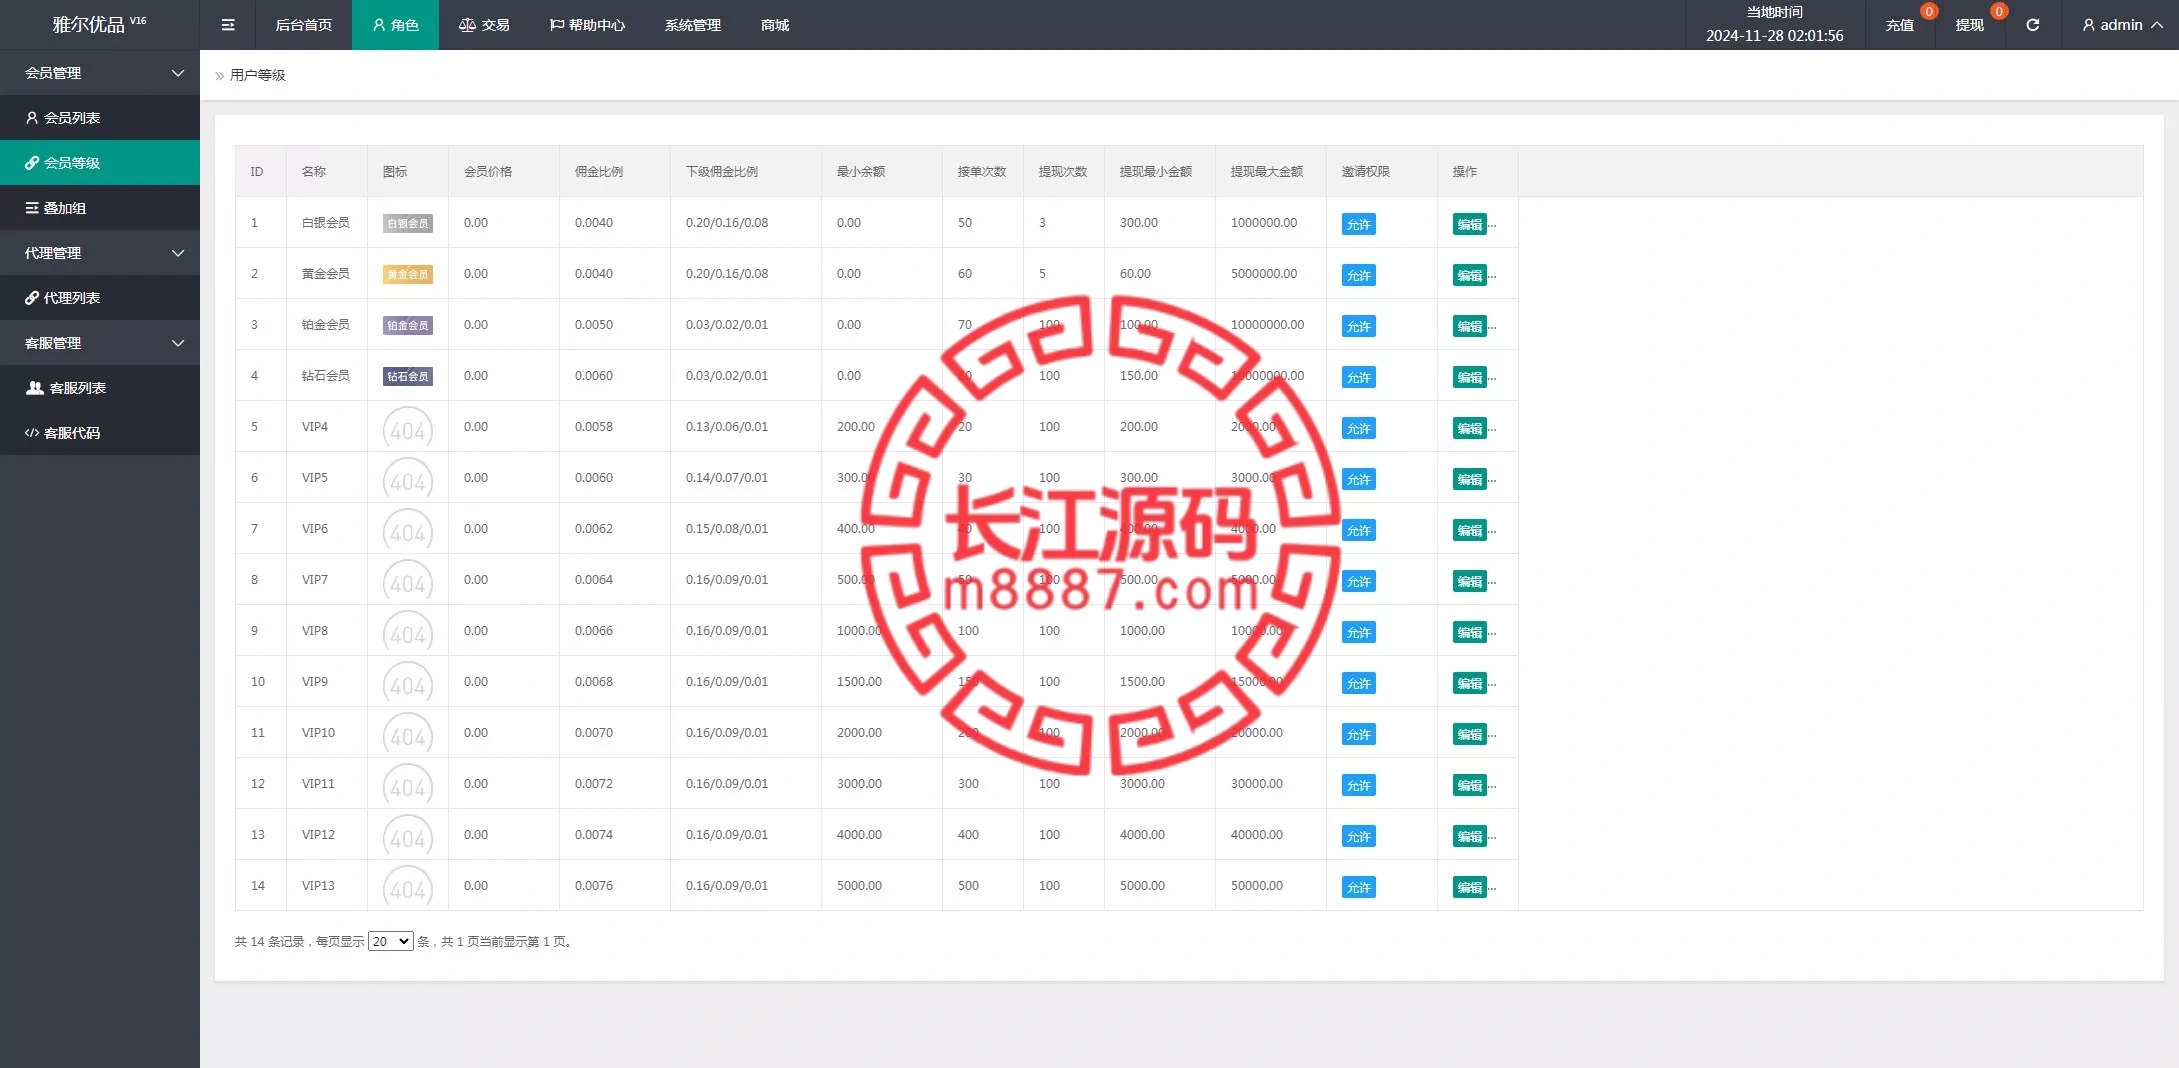The image size is (2179, 1068).
Task: Open the 帮助中心 top menu tab
Action: tap(587, 25)
